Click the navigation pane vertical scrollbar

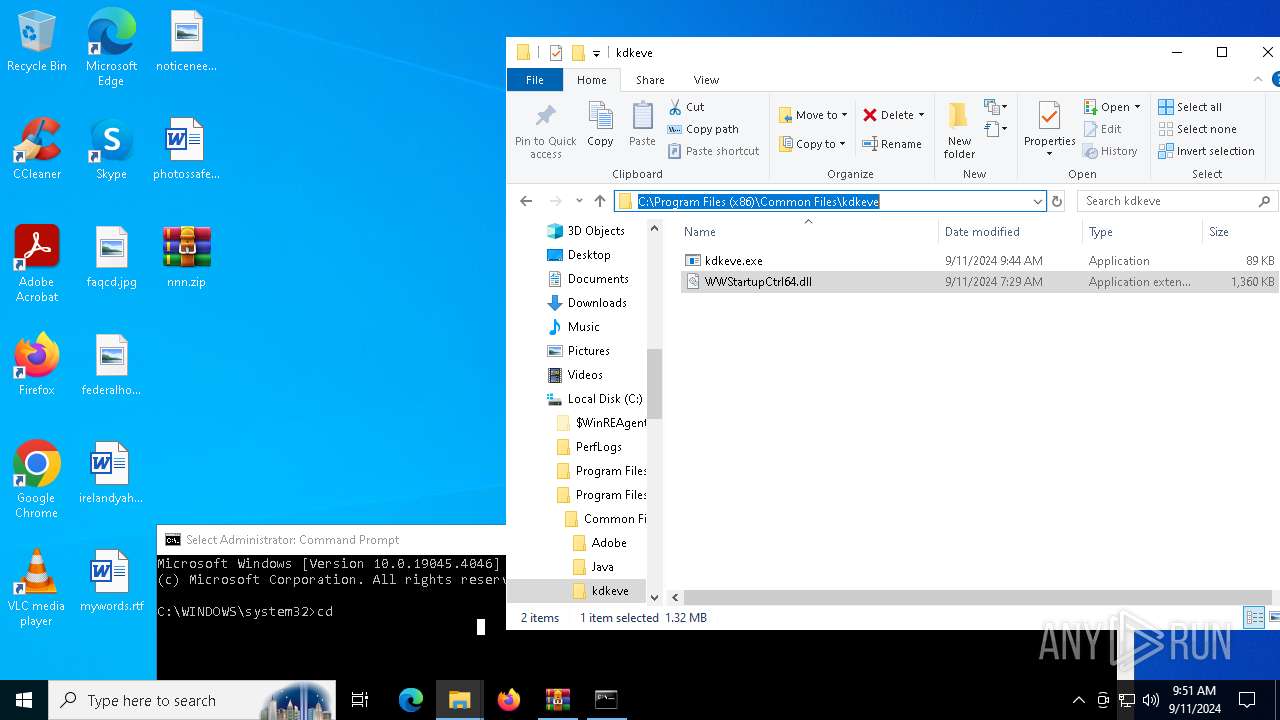[x=654, y=385]
